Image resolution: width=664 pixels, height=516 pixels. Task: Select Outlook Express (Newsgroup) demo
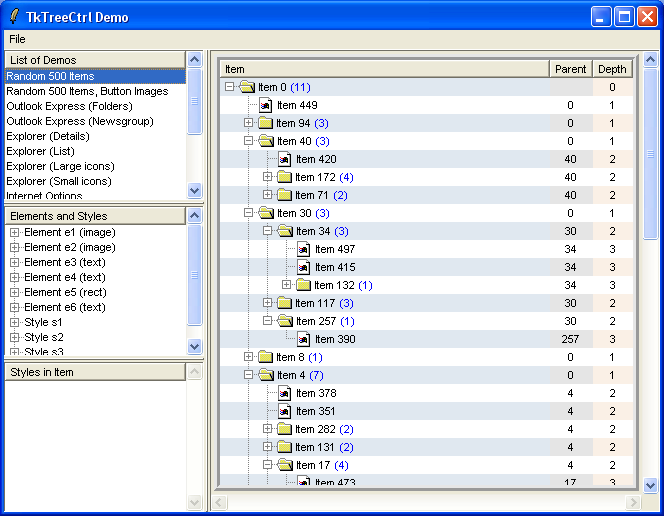(x=95, y=121)
